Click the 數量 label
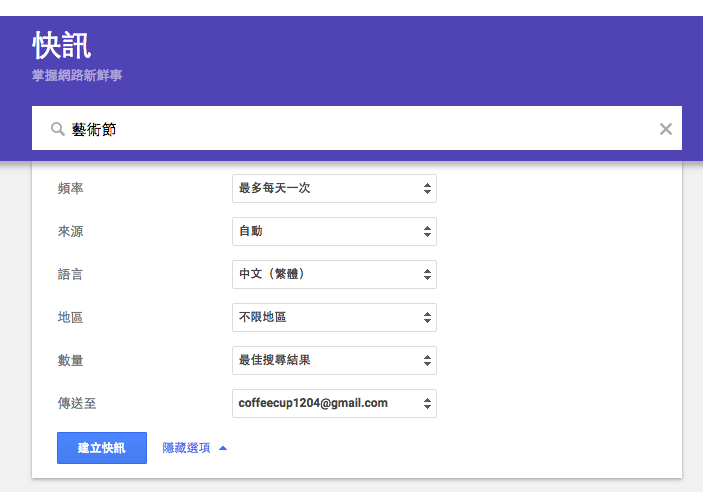Image resolution: width=703 pixels, height=492 pixels. coord(70,361)
